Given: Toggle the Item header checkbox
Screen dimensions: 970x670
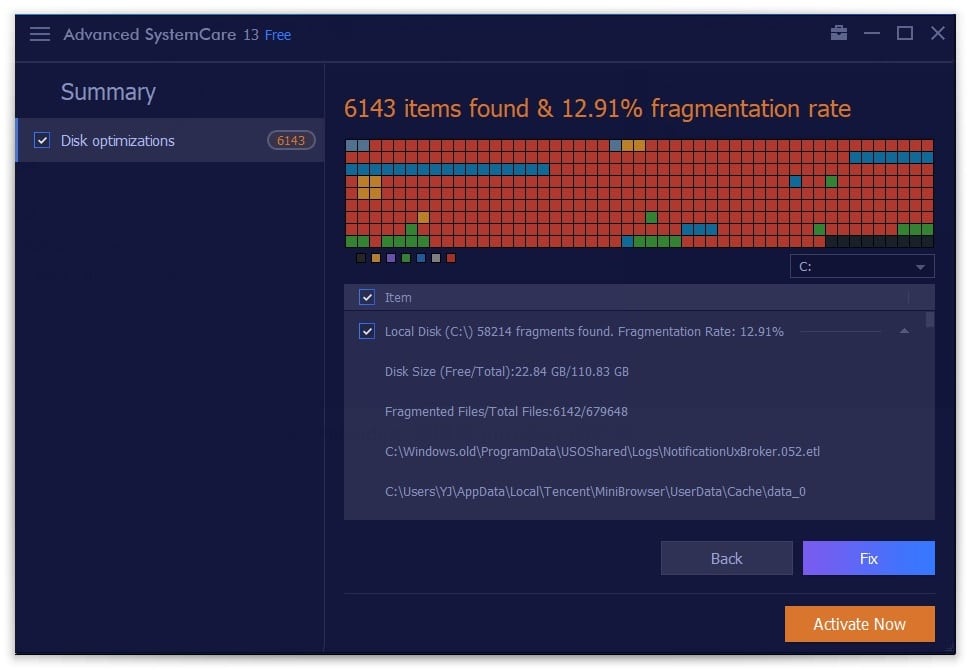Looking at the screenshot, I should (x=367, y=297).
